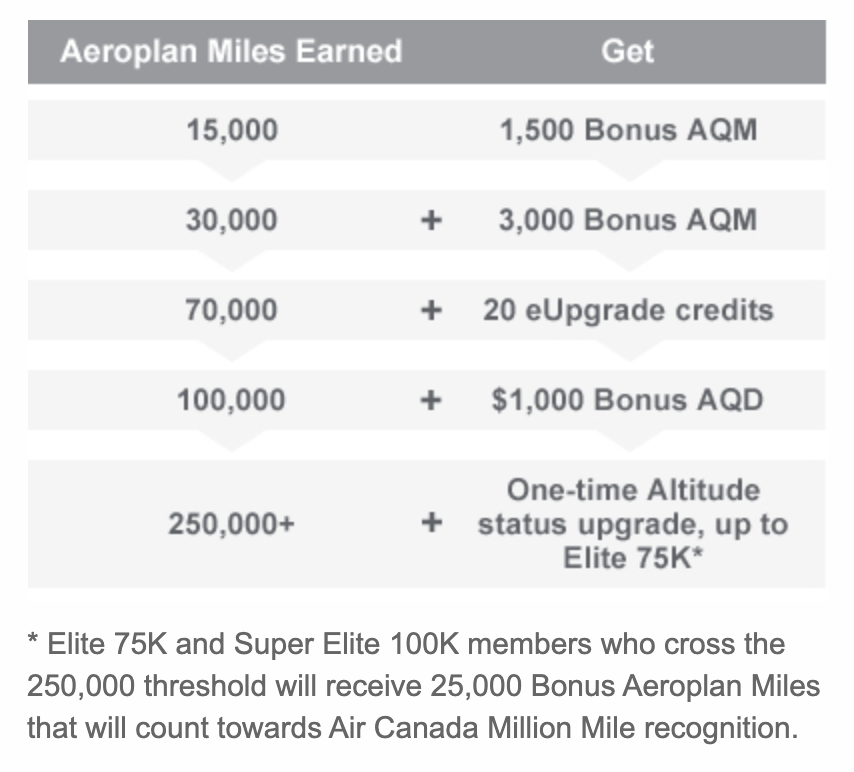Select the "Get" column header

pyautogui.click(x=627, y=52)
